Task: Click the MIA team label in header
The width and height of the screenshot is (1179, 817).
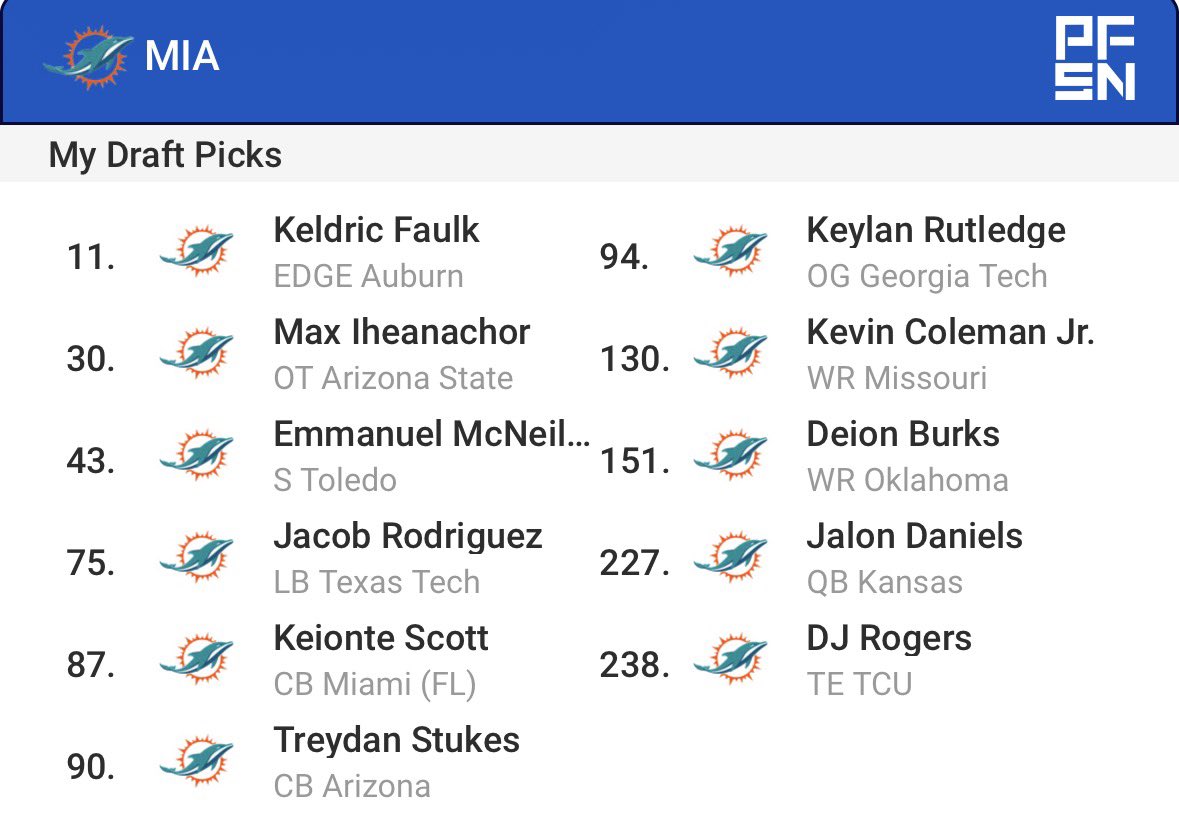Action: pyautogui.click(x=182, y=57)
